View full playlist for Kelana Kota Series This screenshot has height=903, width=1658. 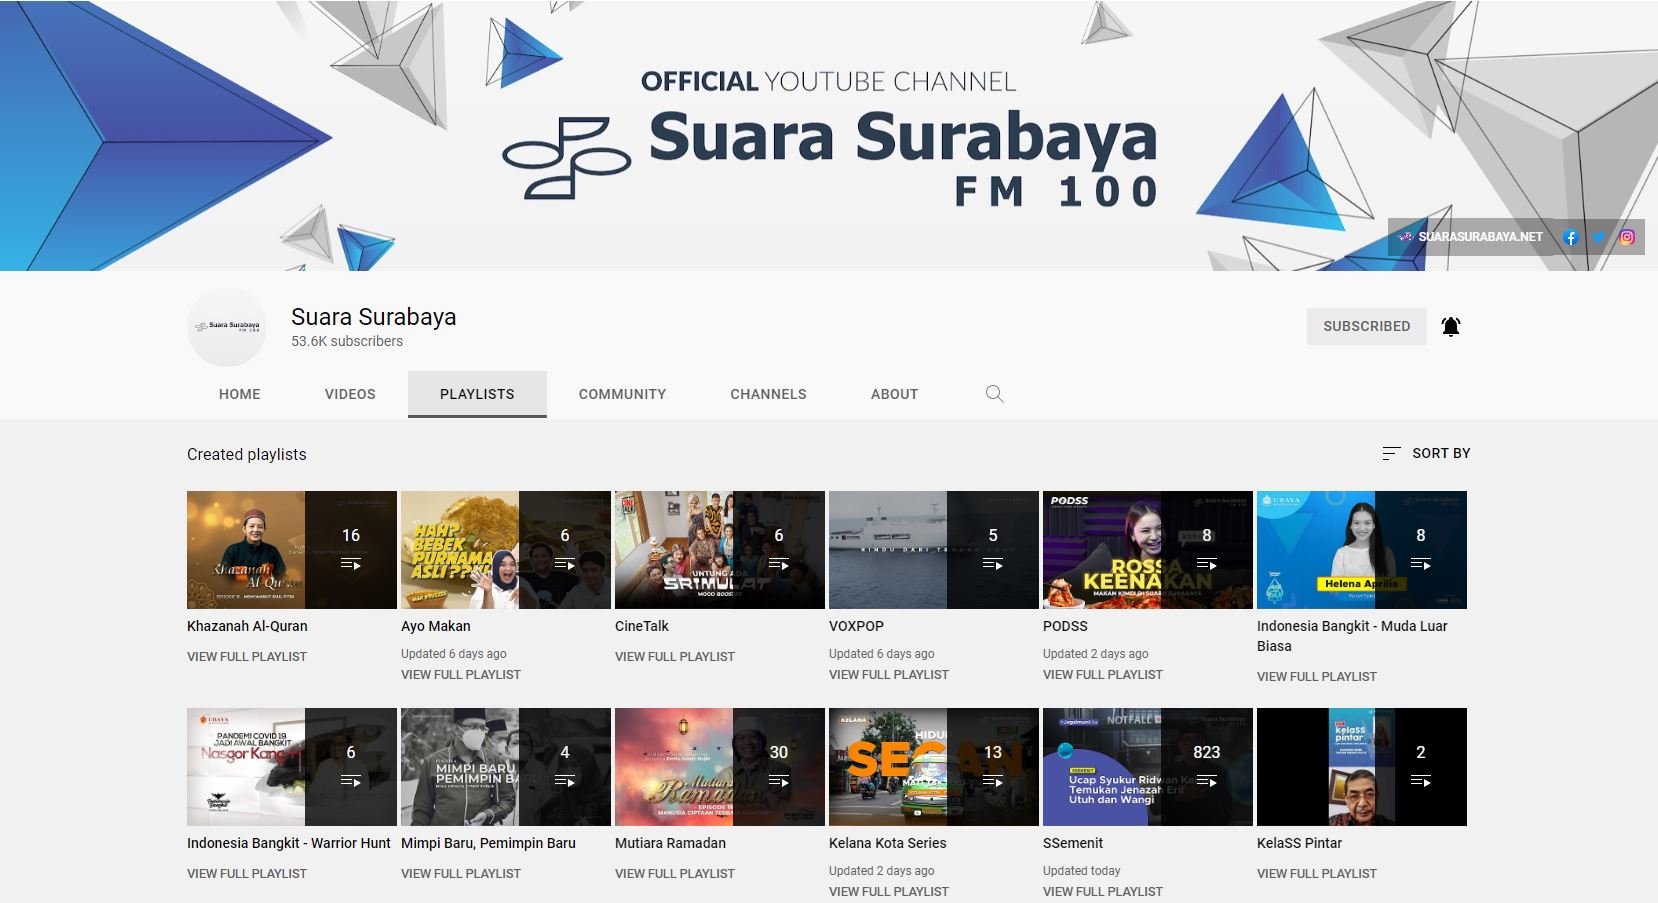(889, 892)
